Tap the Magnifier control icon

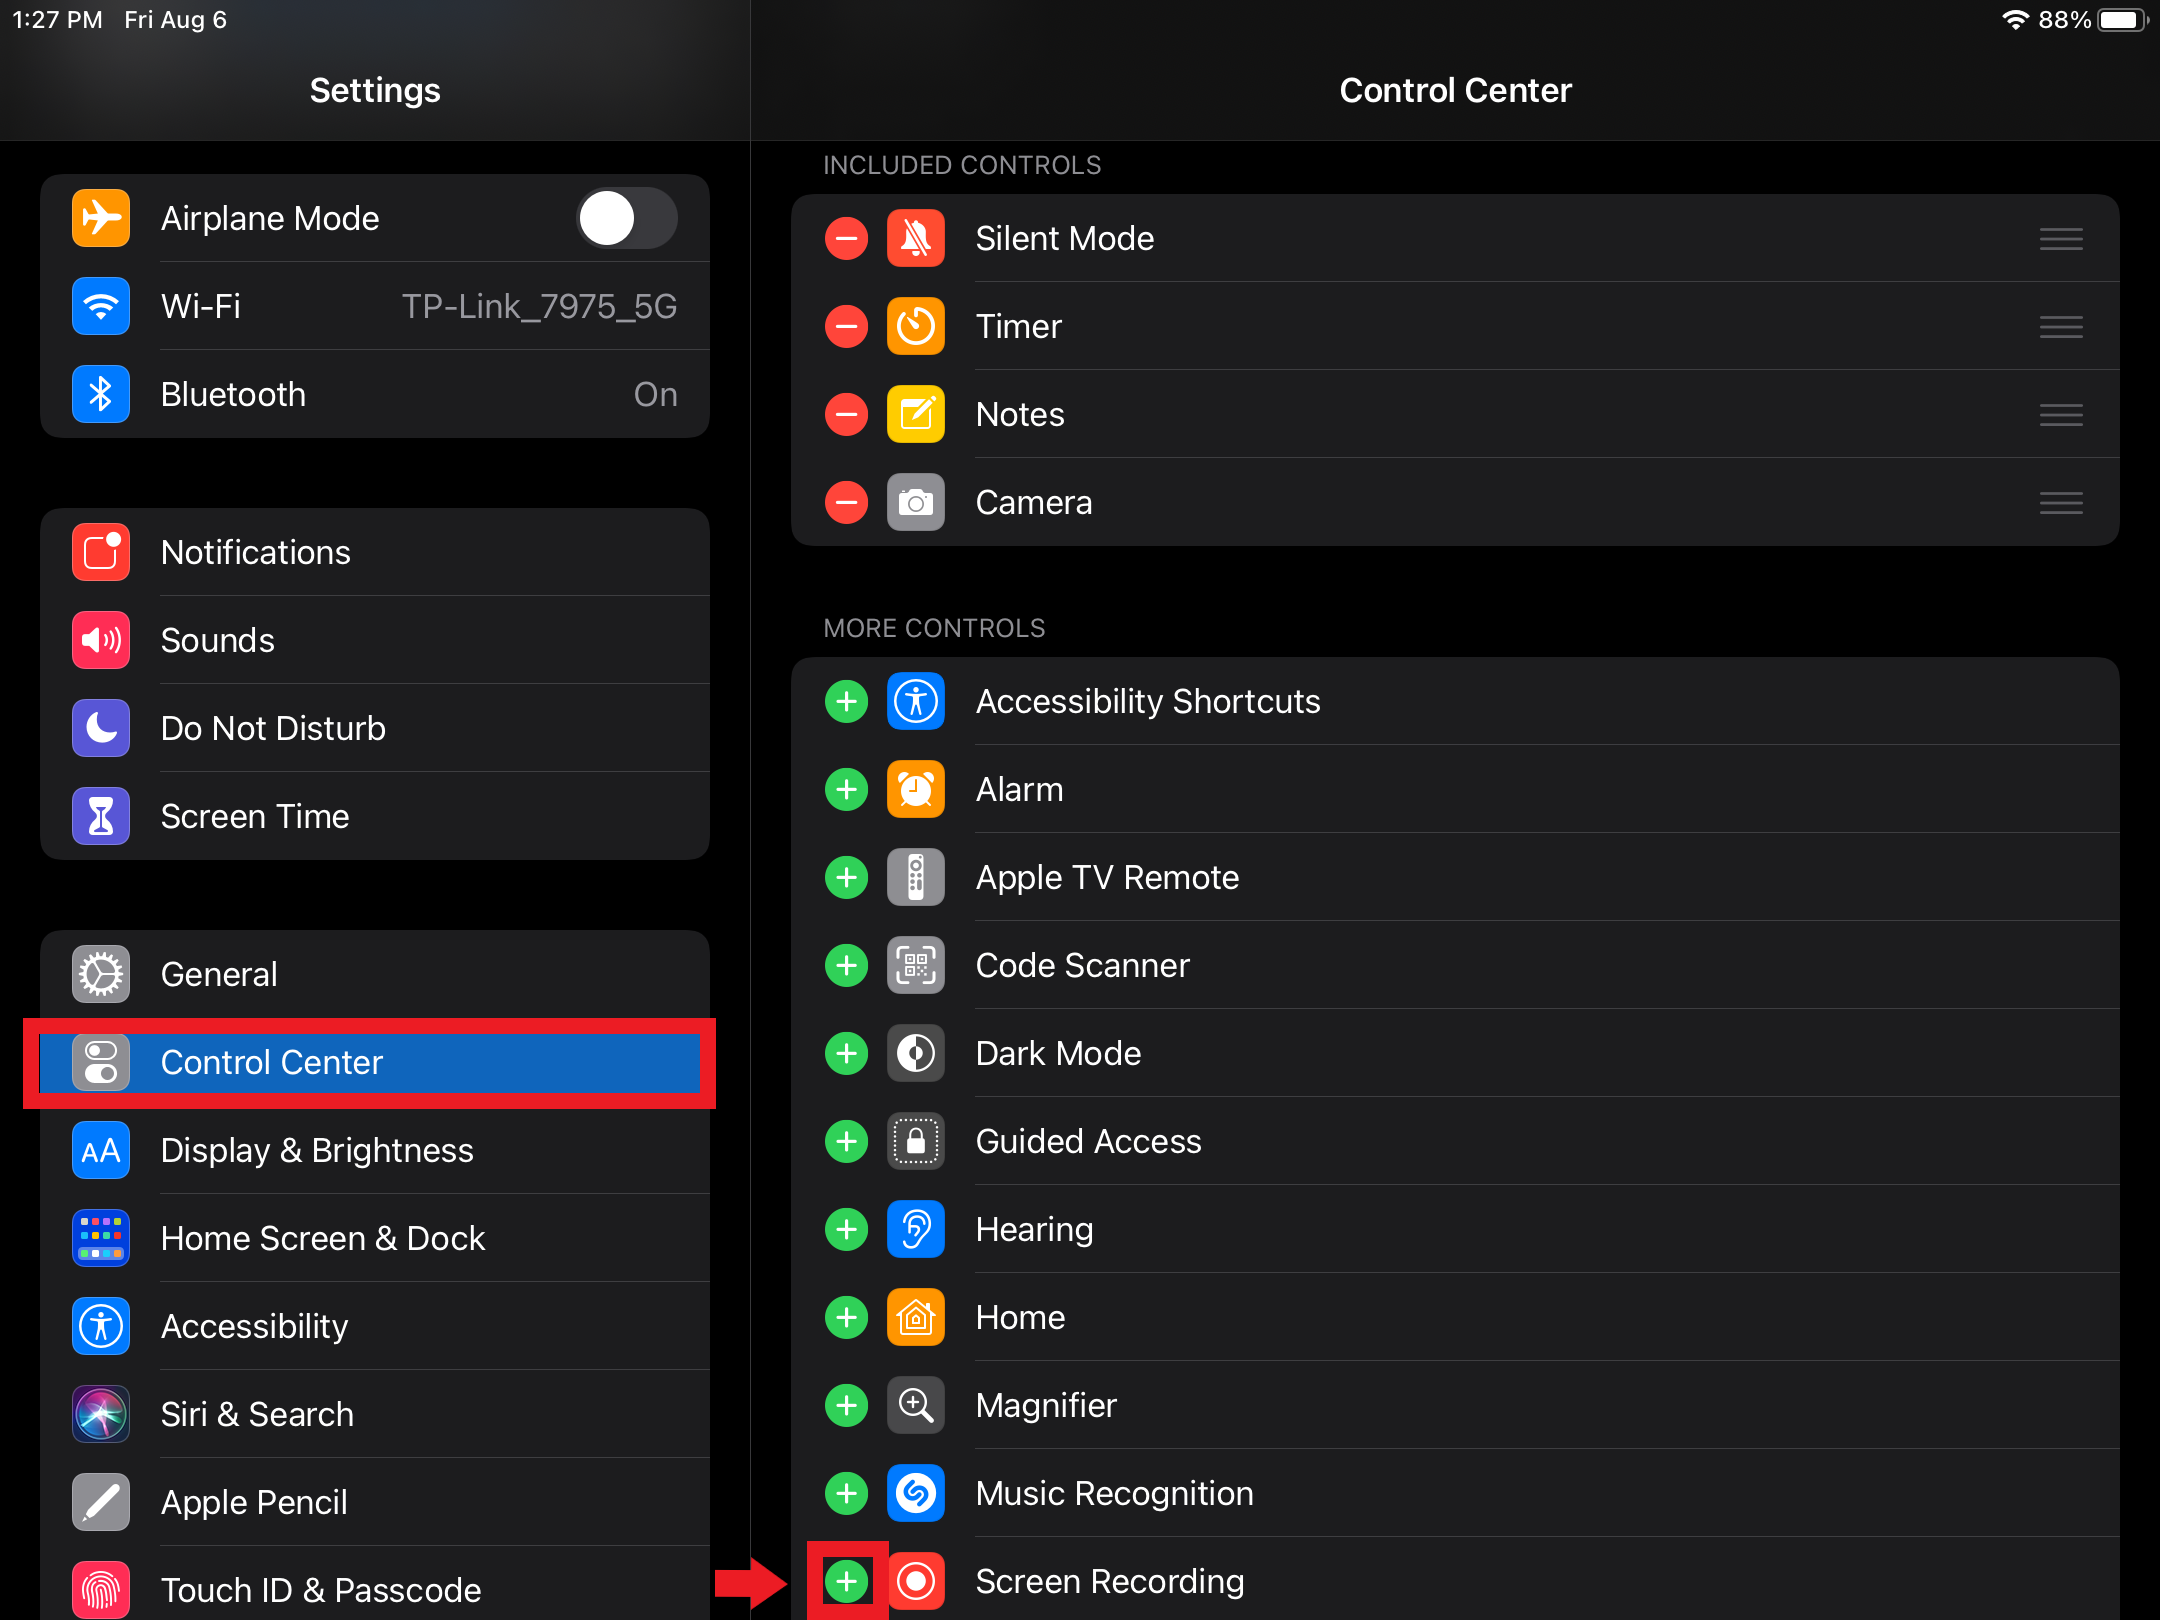point(915,1405)
